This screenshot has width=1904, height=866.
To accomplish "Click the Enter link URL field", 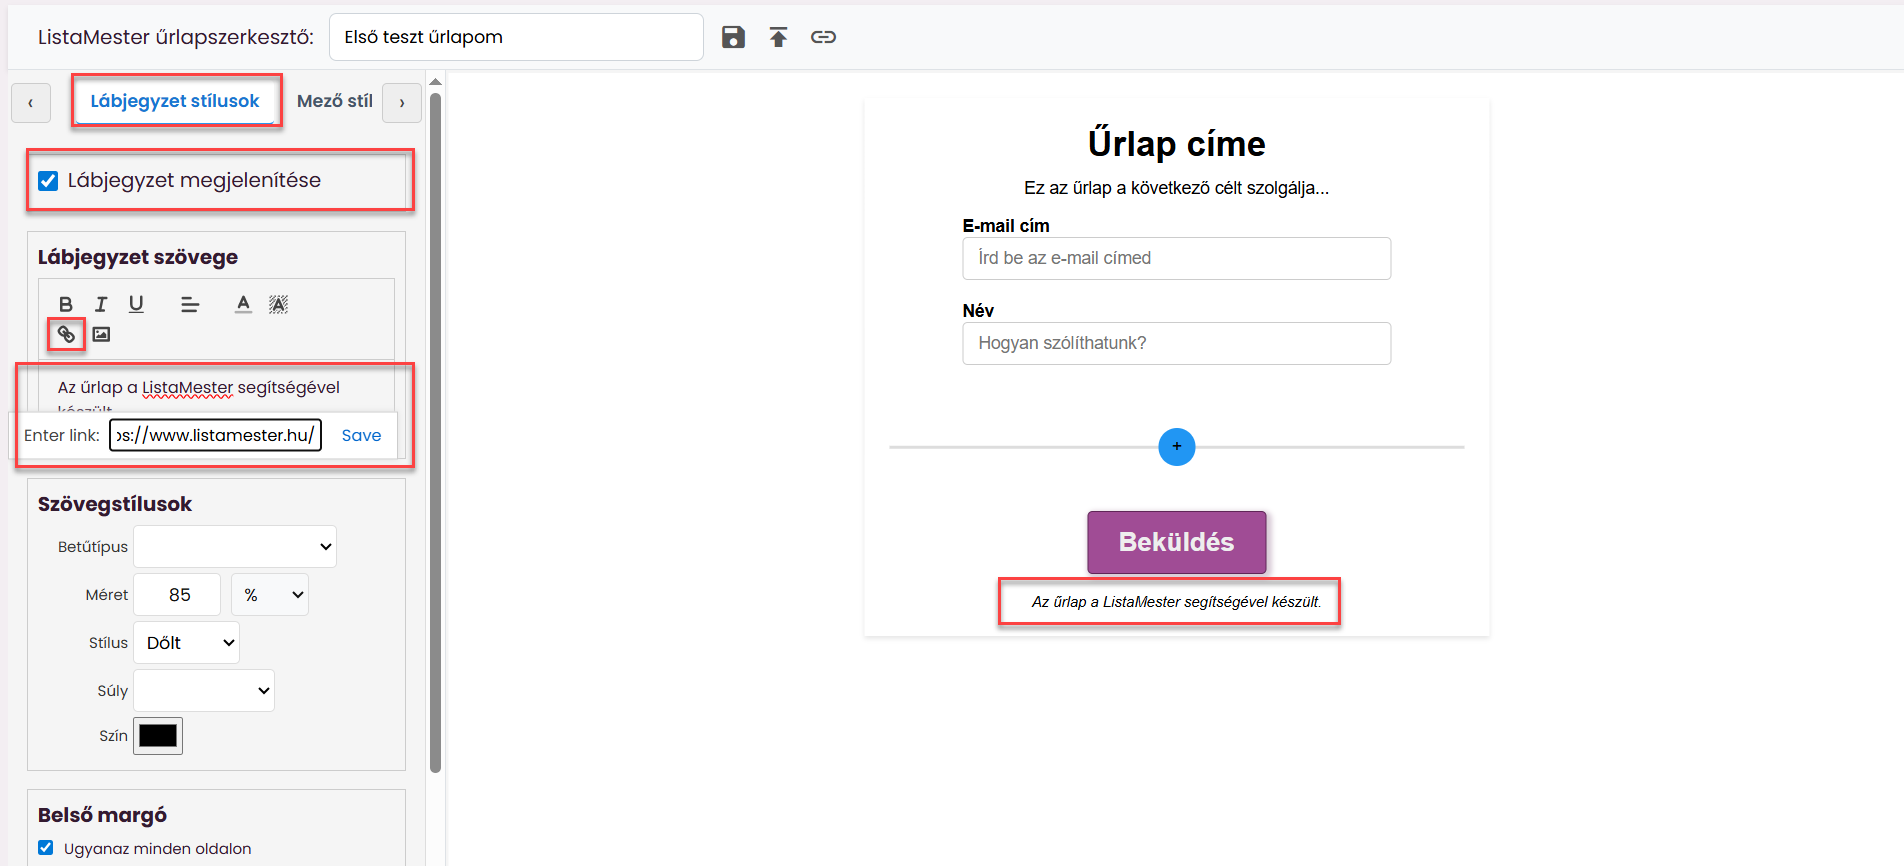I will pos(215,435).
